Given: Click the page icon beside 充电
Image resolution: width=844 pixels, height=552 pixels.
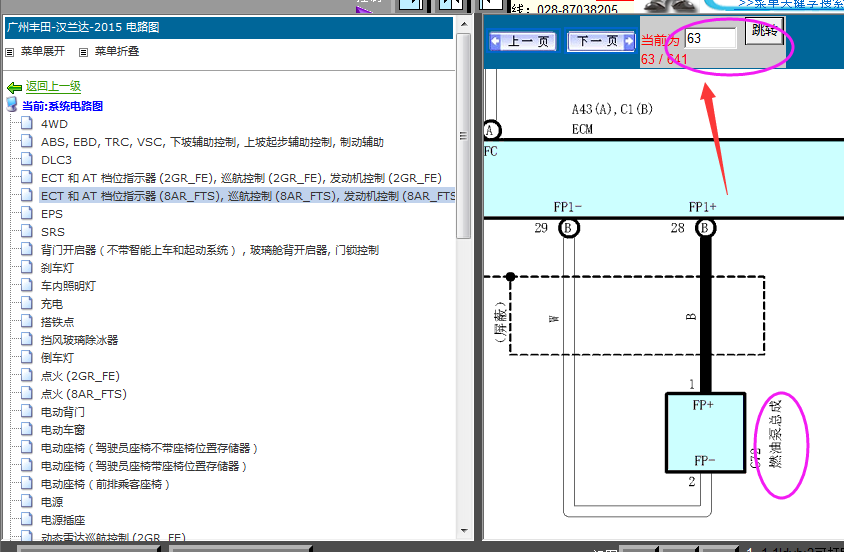Looking at the screenshot, I should (27, 304).
